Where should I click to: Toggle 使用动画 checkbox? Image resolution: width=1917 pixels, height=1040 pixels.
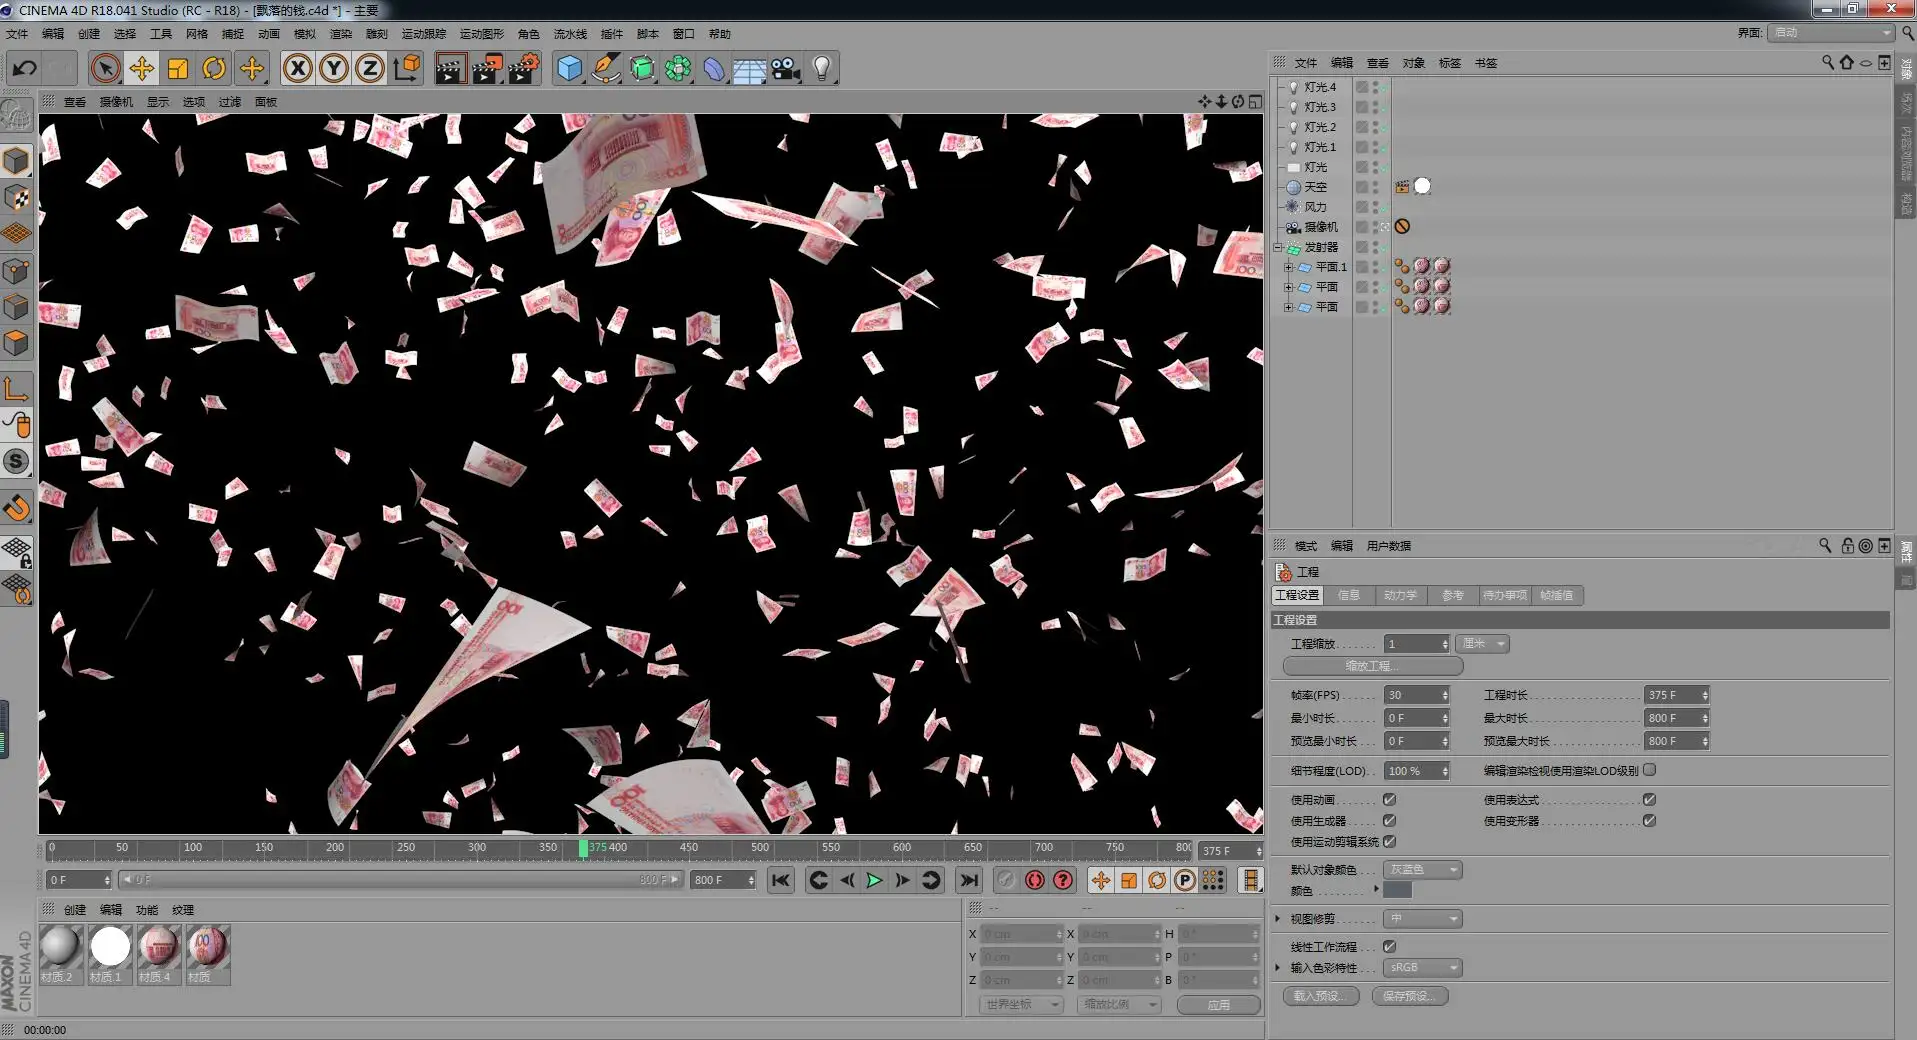point(1389,800)
